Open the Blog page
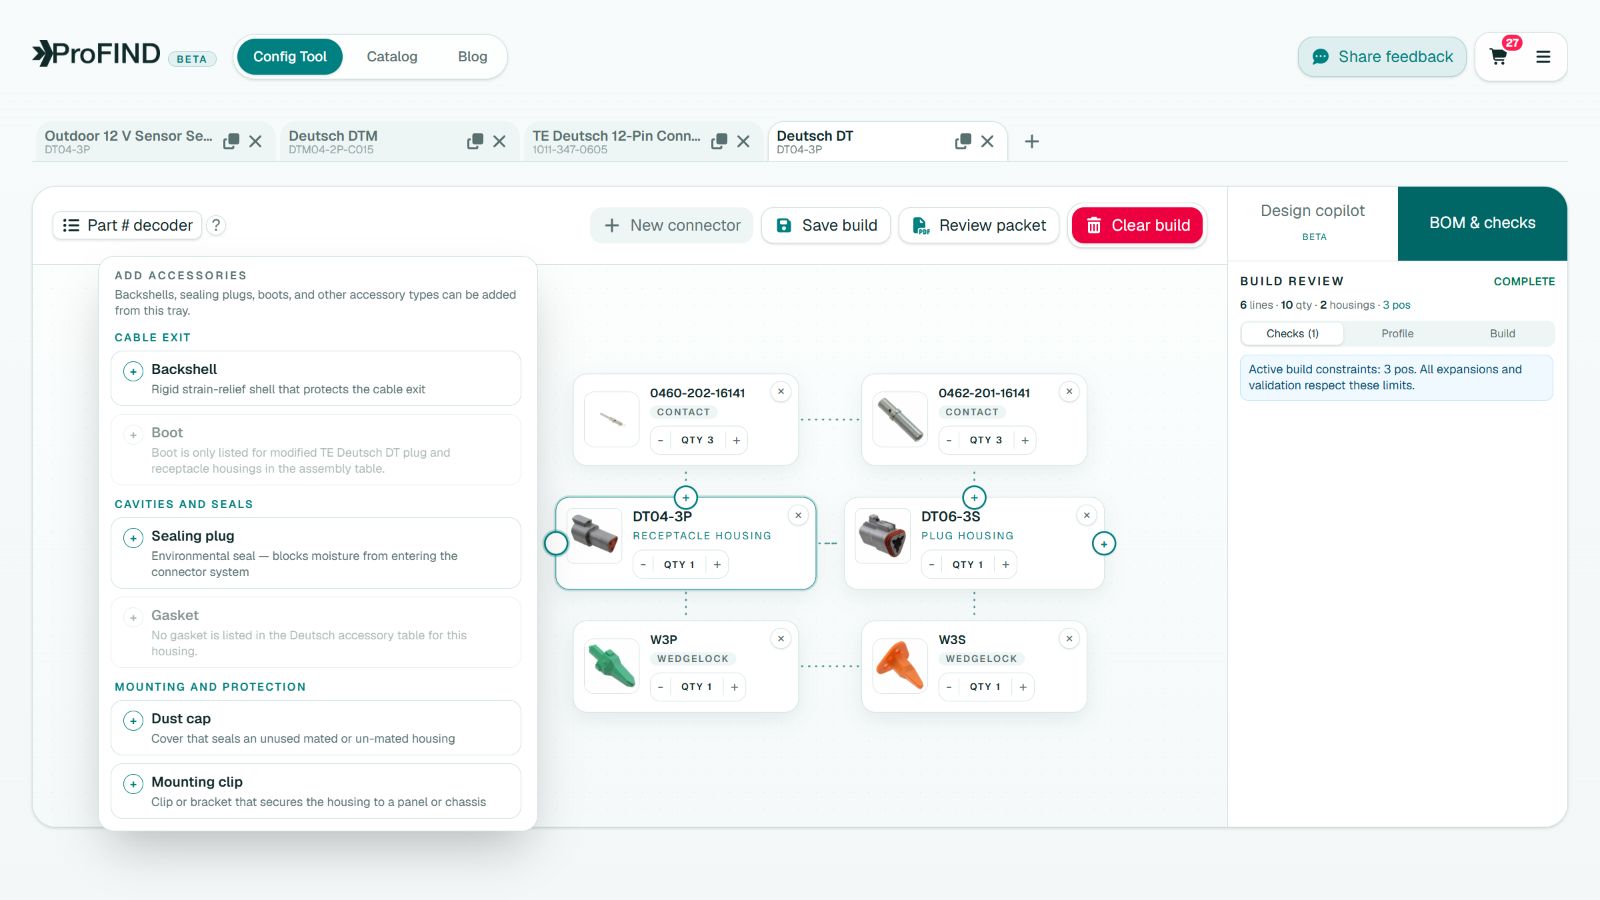This screenshot has height=900, width=1600. pos(473,57)
